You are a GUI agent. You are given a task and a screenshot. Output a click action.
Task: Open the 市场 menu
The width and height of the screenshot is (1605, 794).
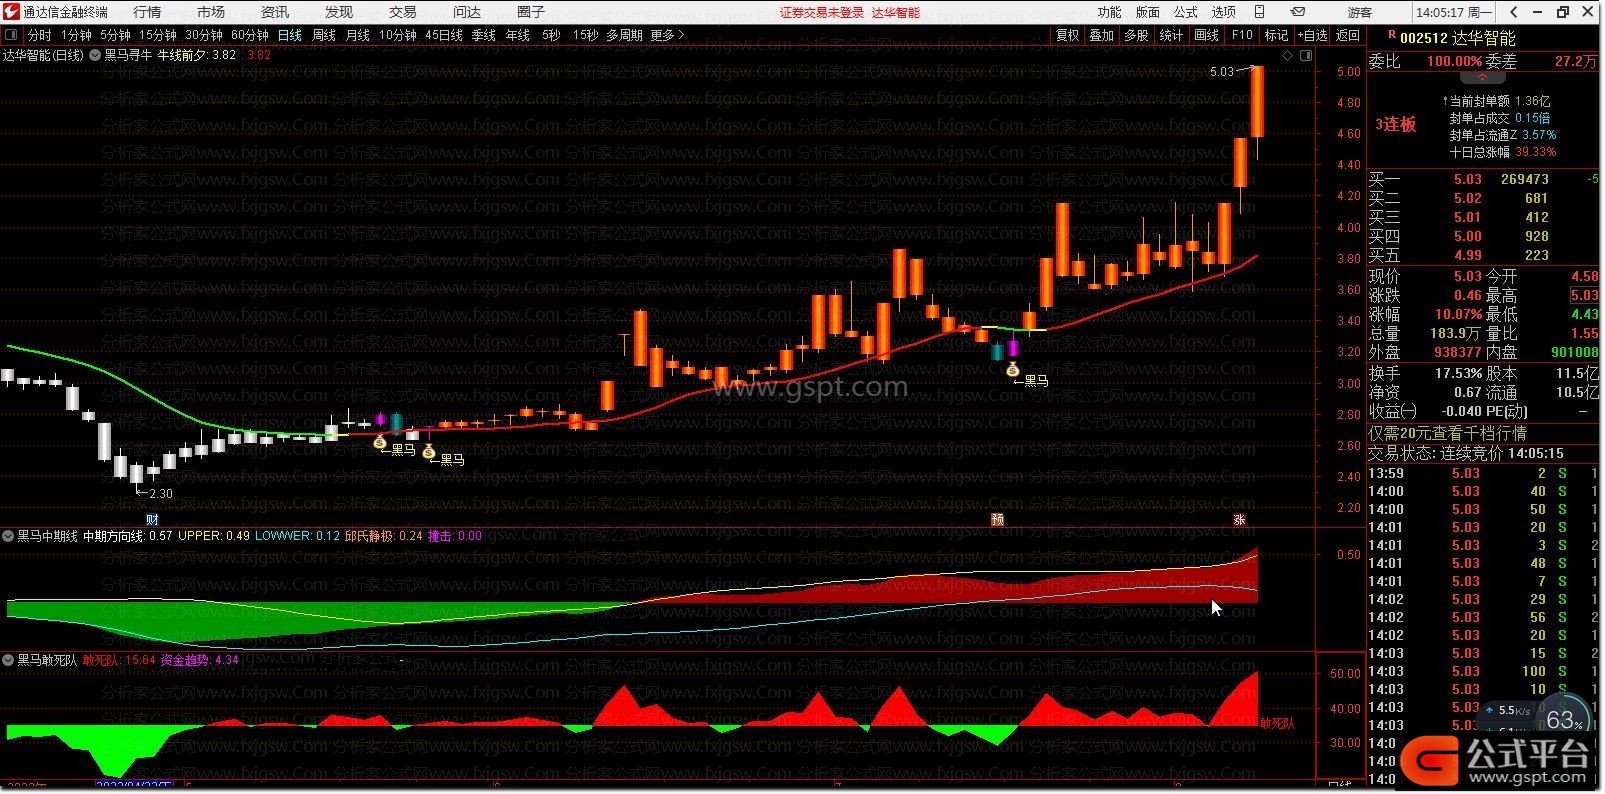pyautogui.click(x=211, y=12)
